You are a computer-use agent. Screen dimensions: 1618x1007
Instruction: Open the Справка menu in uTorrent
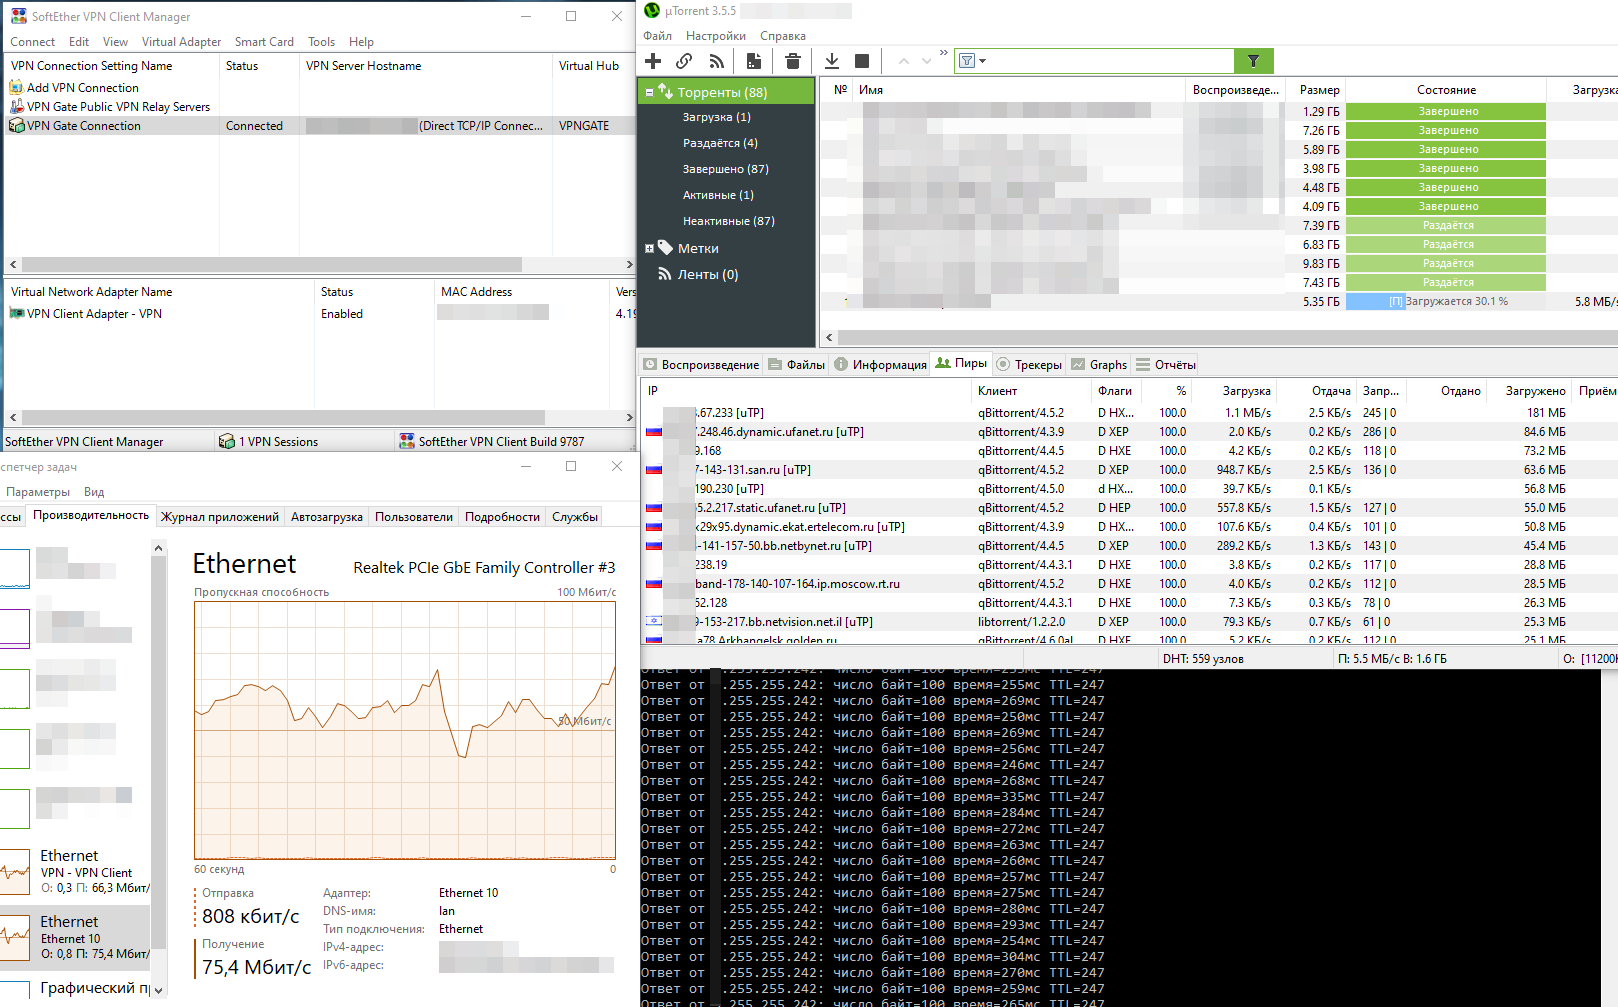[783, 36]
